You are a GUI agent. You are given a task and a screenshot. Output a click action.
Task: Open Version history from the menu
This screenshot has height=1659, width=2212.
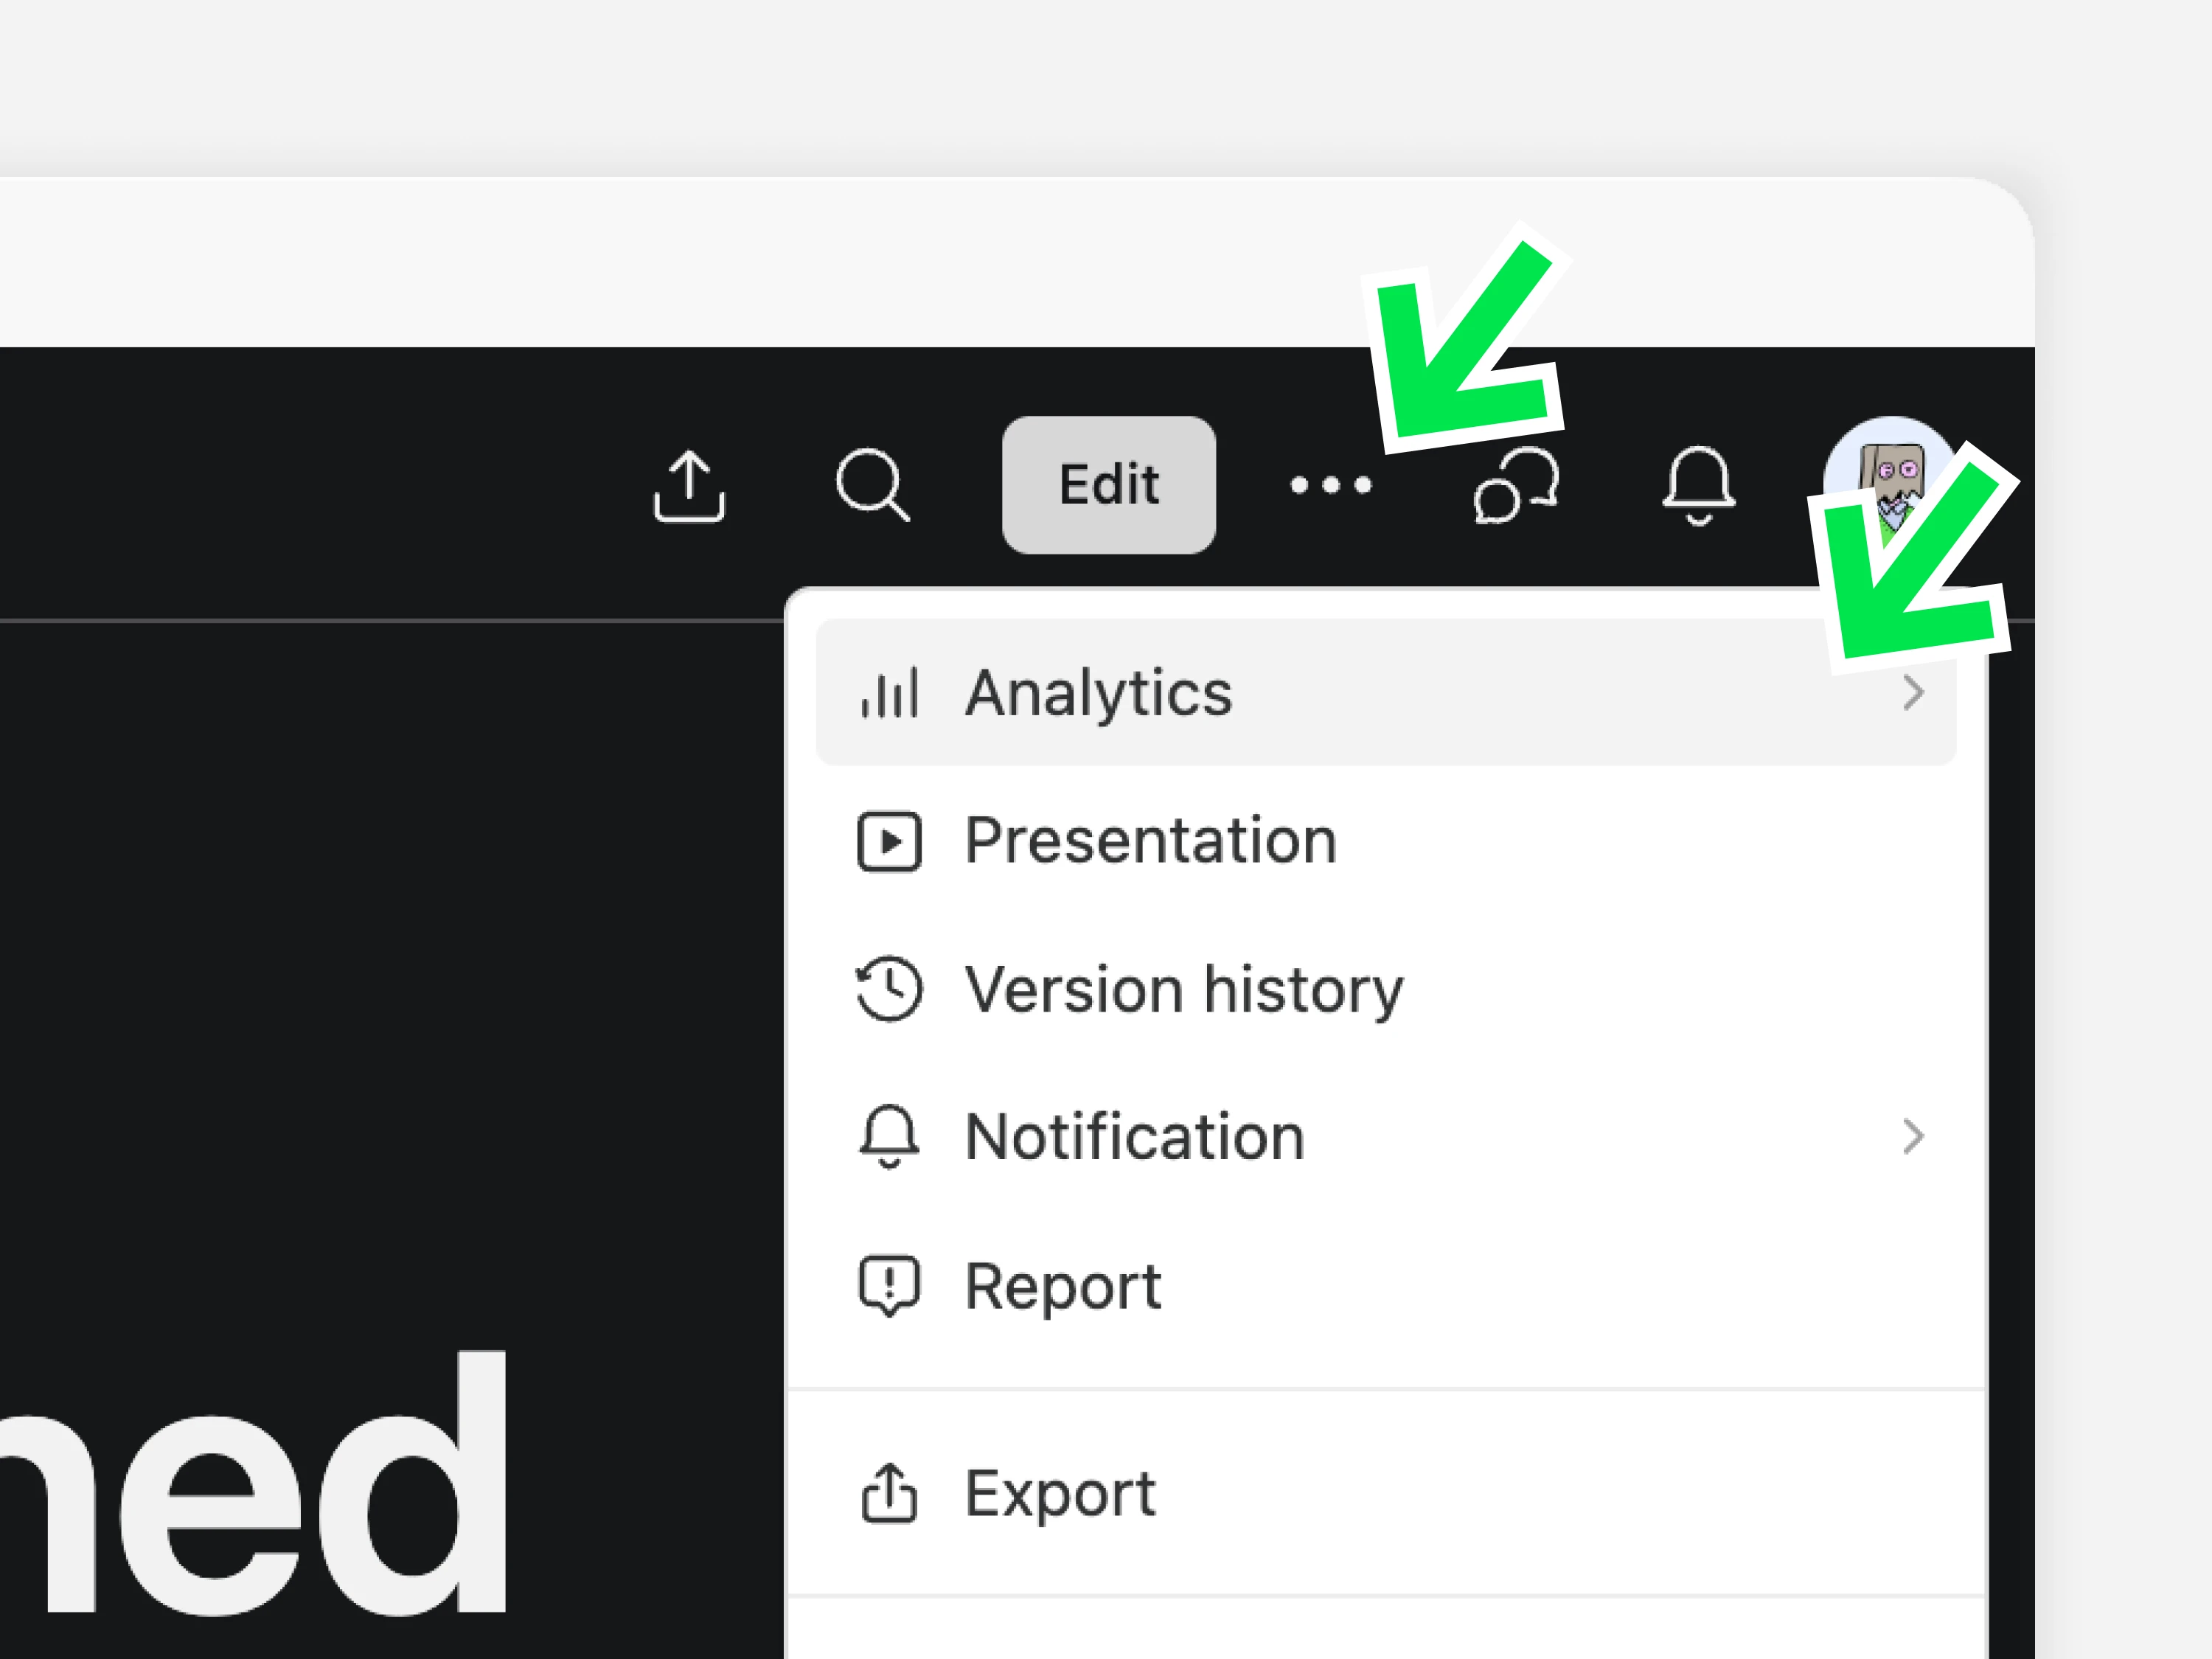pos(1385,989)
